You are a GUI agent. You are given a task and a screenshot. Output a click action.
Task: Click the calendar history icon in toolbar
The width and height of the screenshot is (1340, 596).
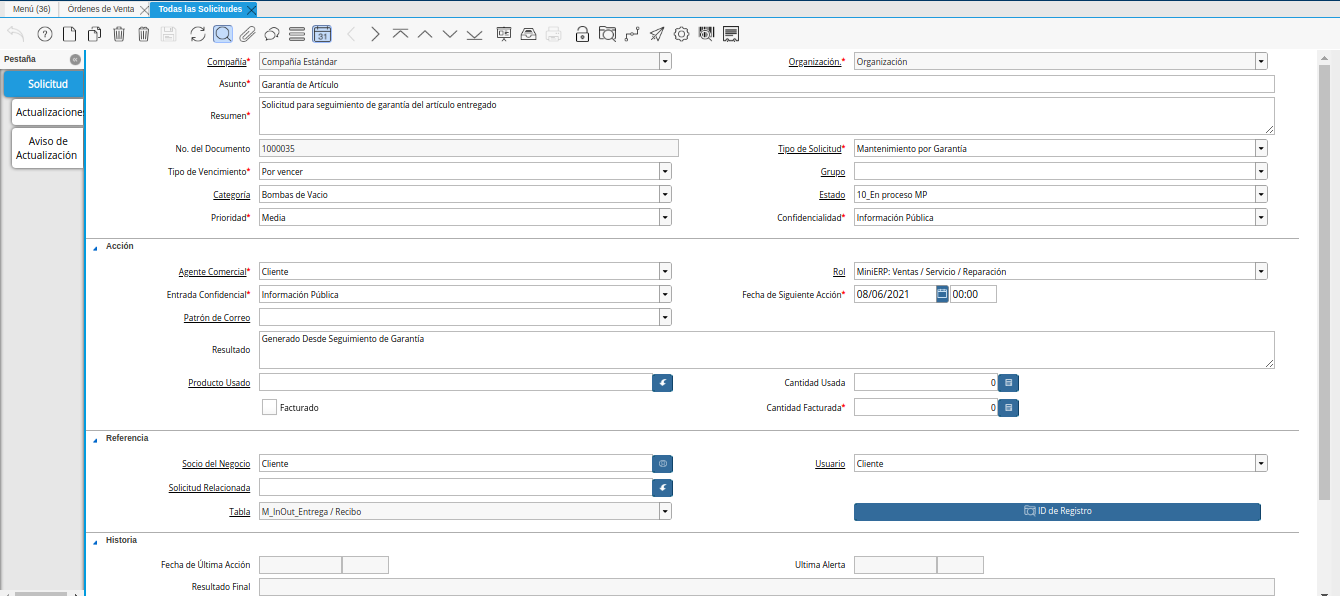[322, 34]
